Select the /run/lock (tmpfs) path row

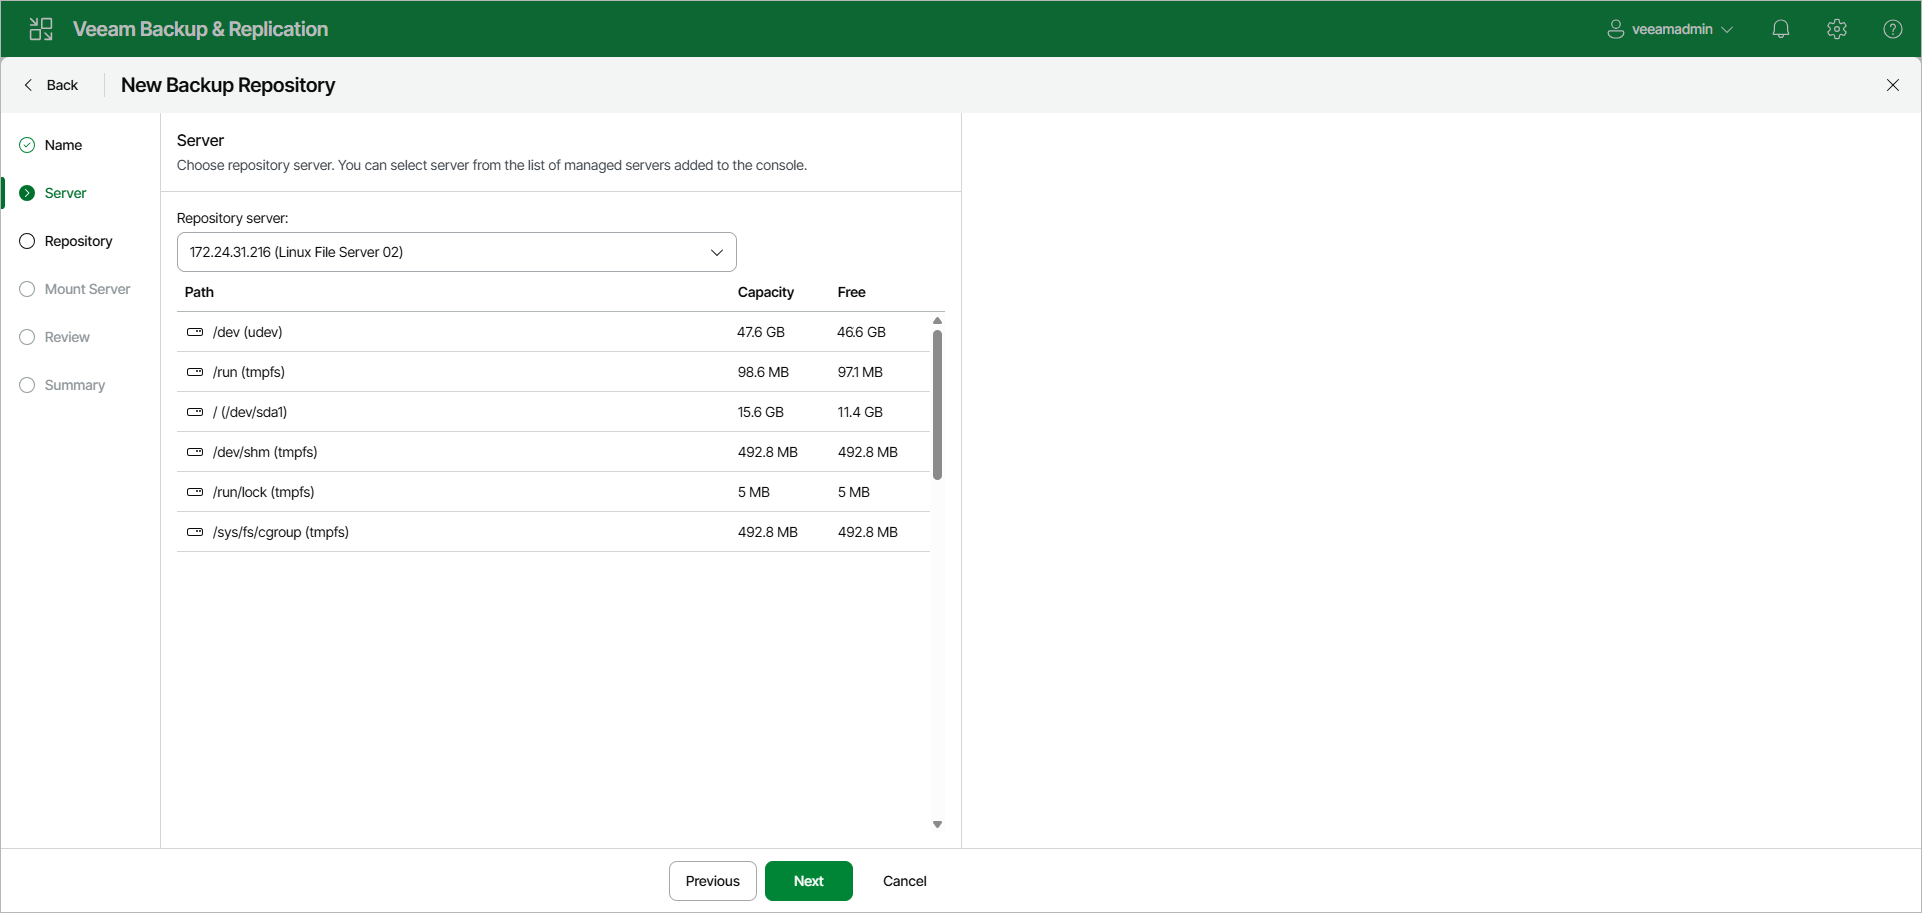point(553,492)
